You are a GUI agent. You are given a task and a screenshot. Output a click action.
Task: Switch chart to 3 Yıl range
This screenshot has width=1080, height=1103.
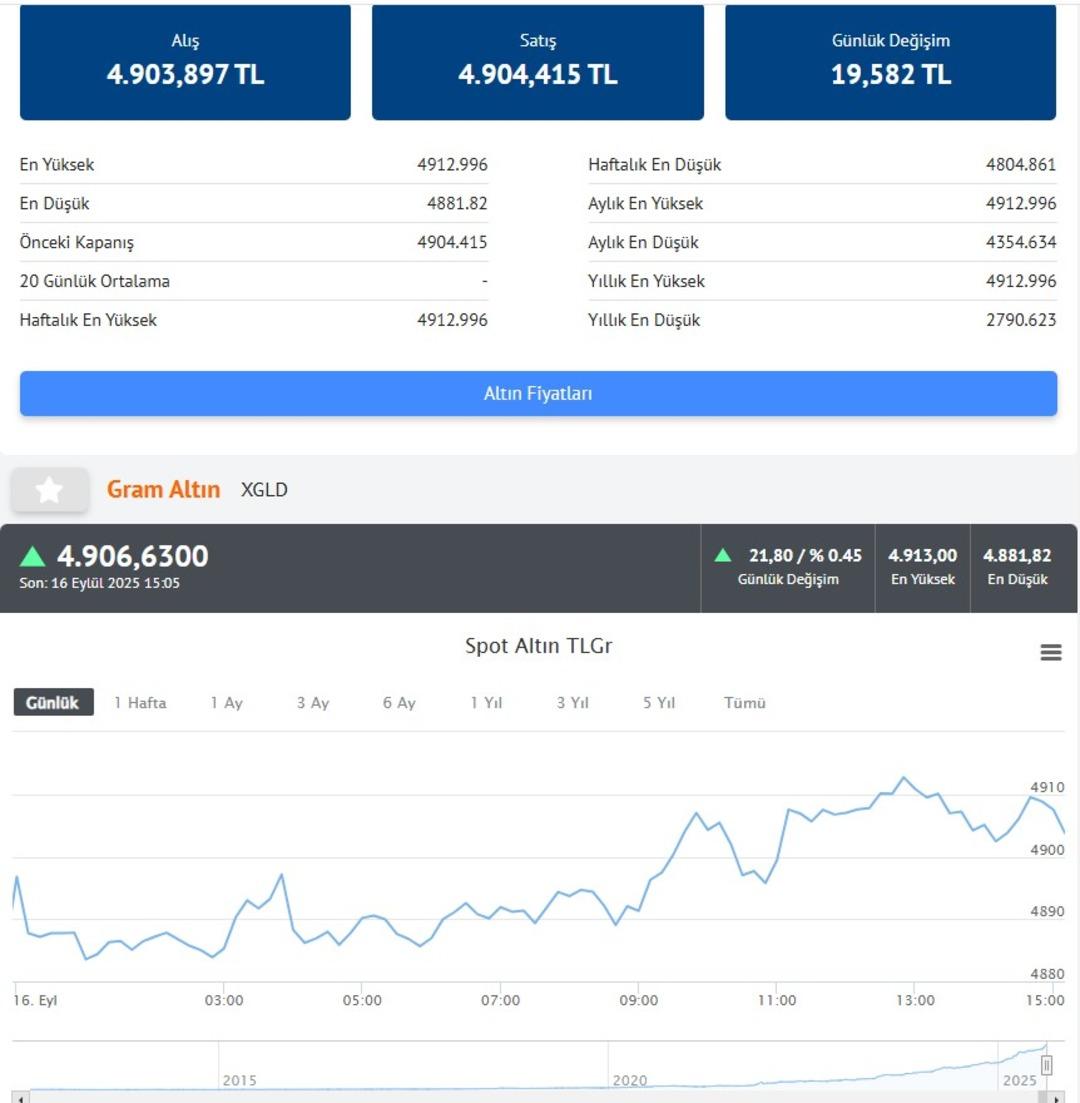coord(572,702)
